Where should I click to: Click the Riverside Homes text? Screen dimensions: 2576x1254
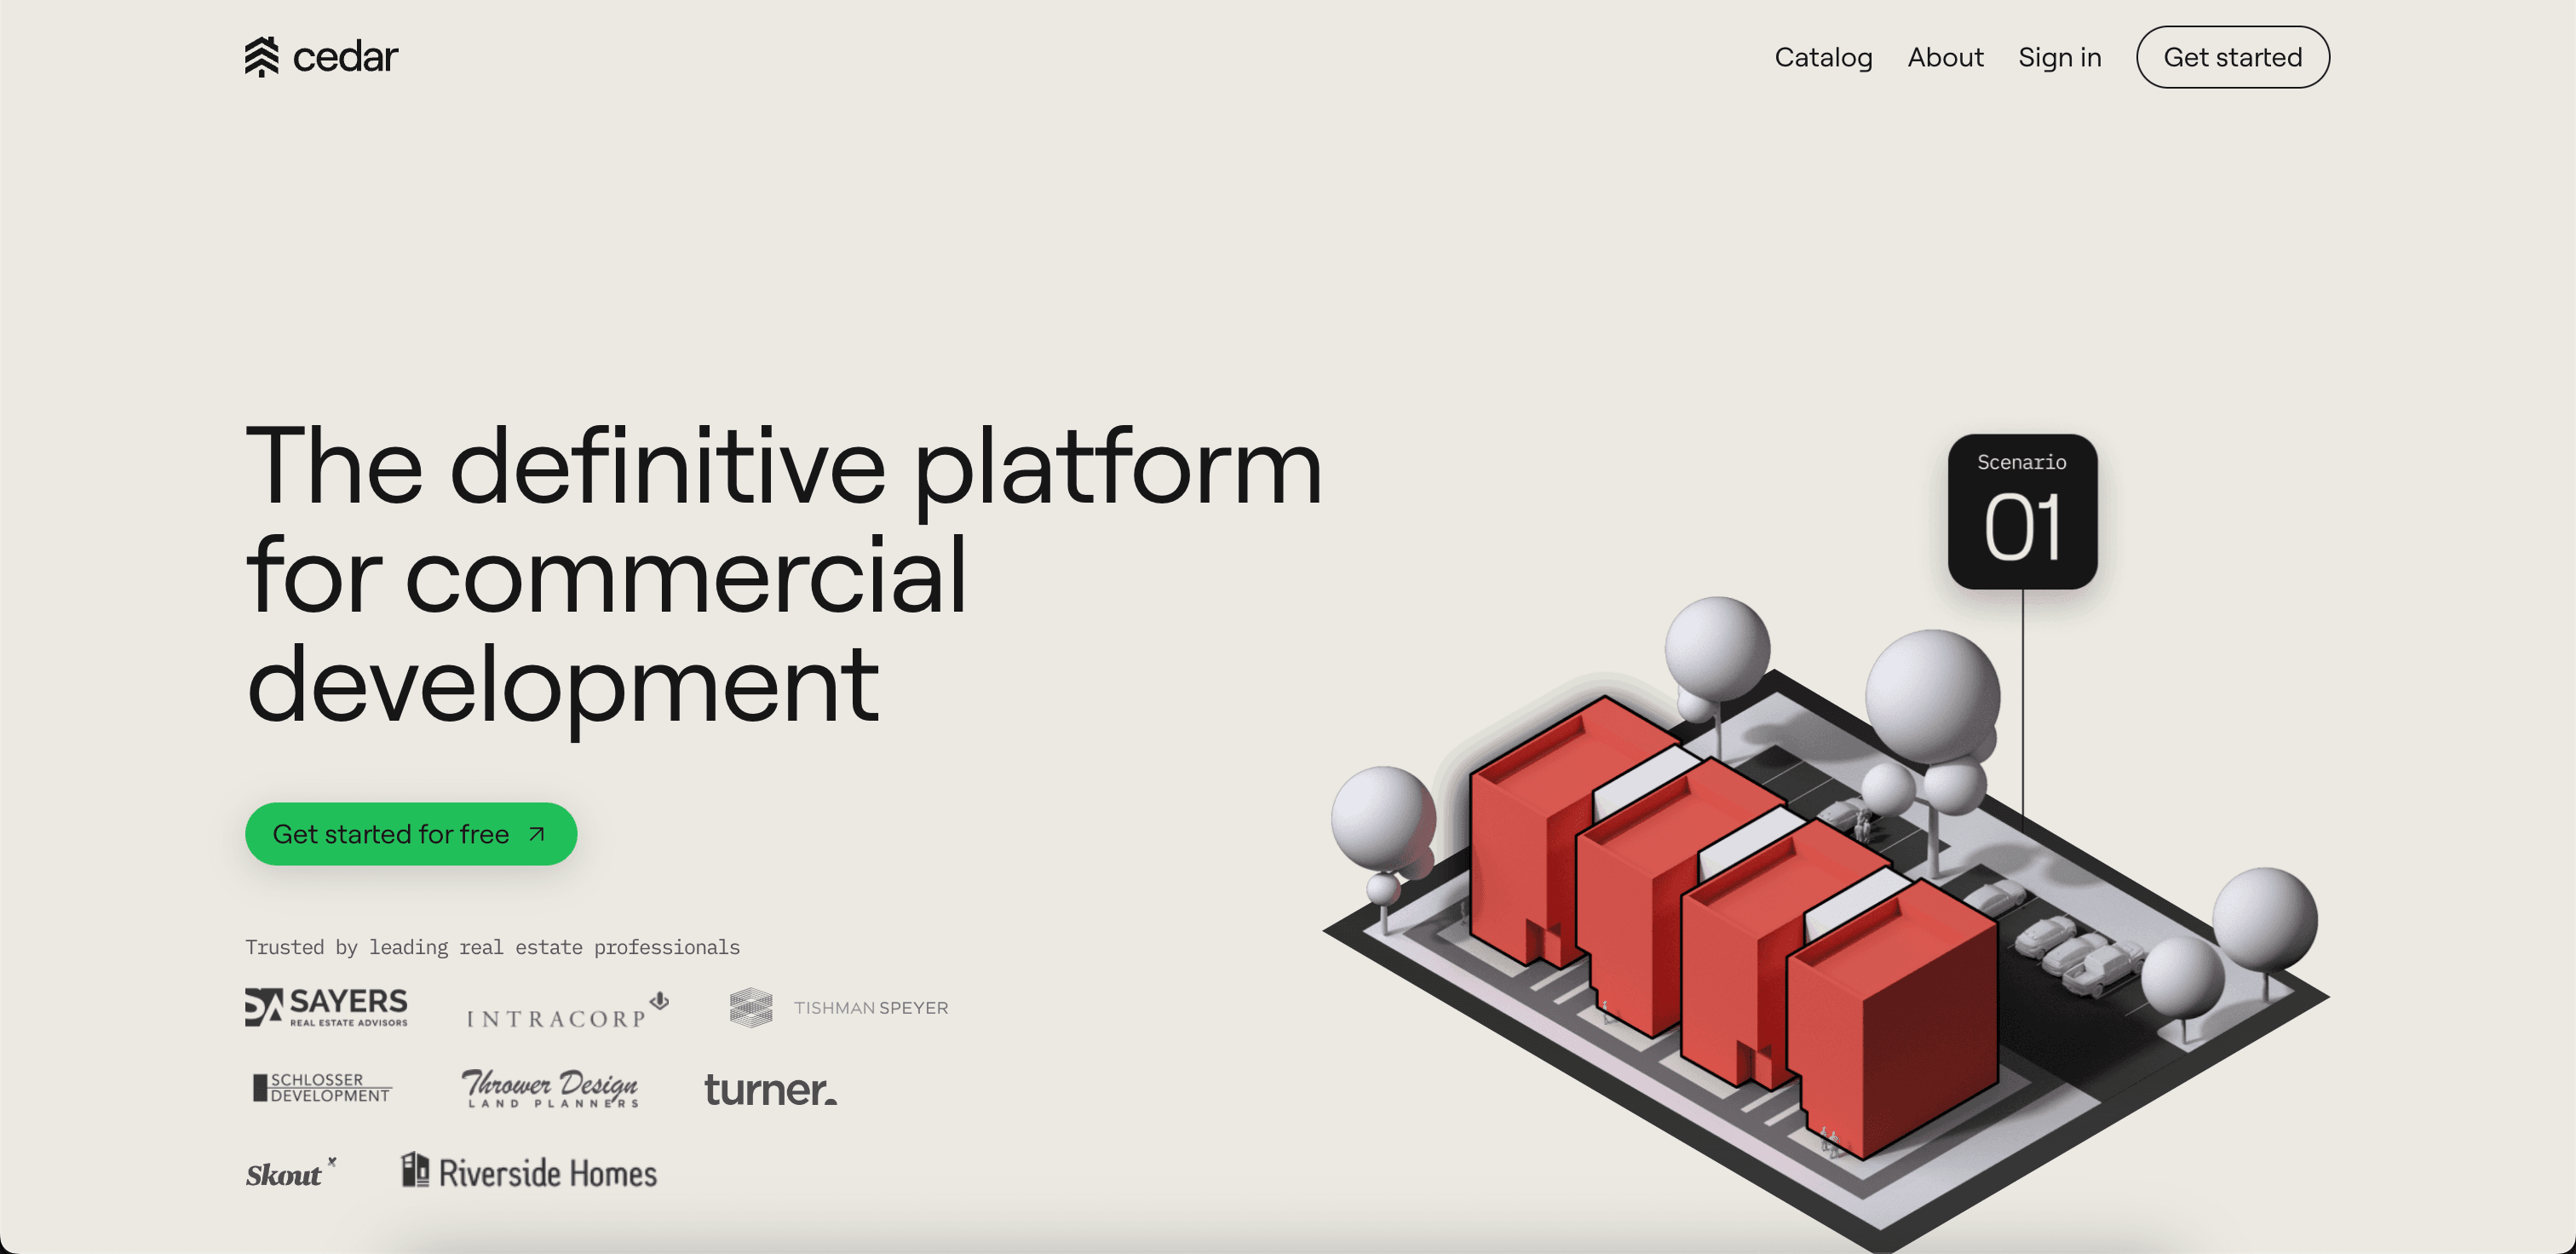(x=547, y=1173)
